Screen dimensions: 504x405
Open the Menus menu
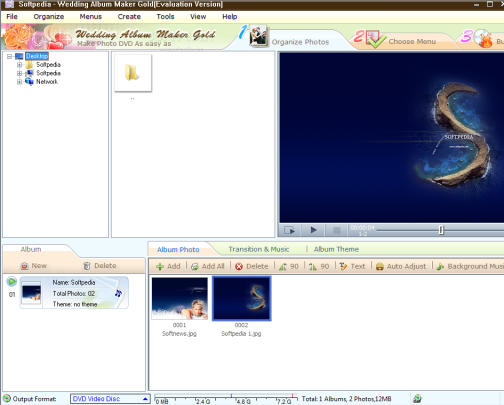coord(91,17)
